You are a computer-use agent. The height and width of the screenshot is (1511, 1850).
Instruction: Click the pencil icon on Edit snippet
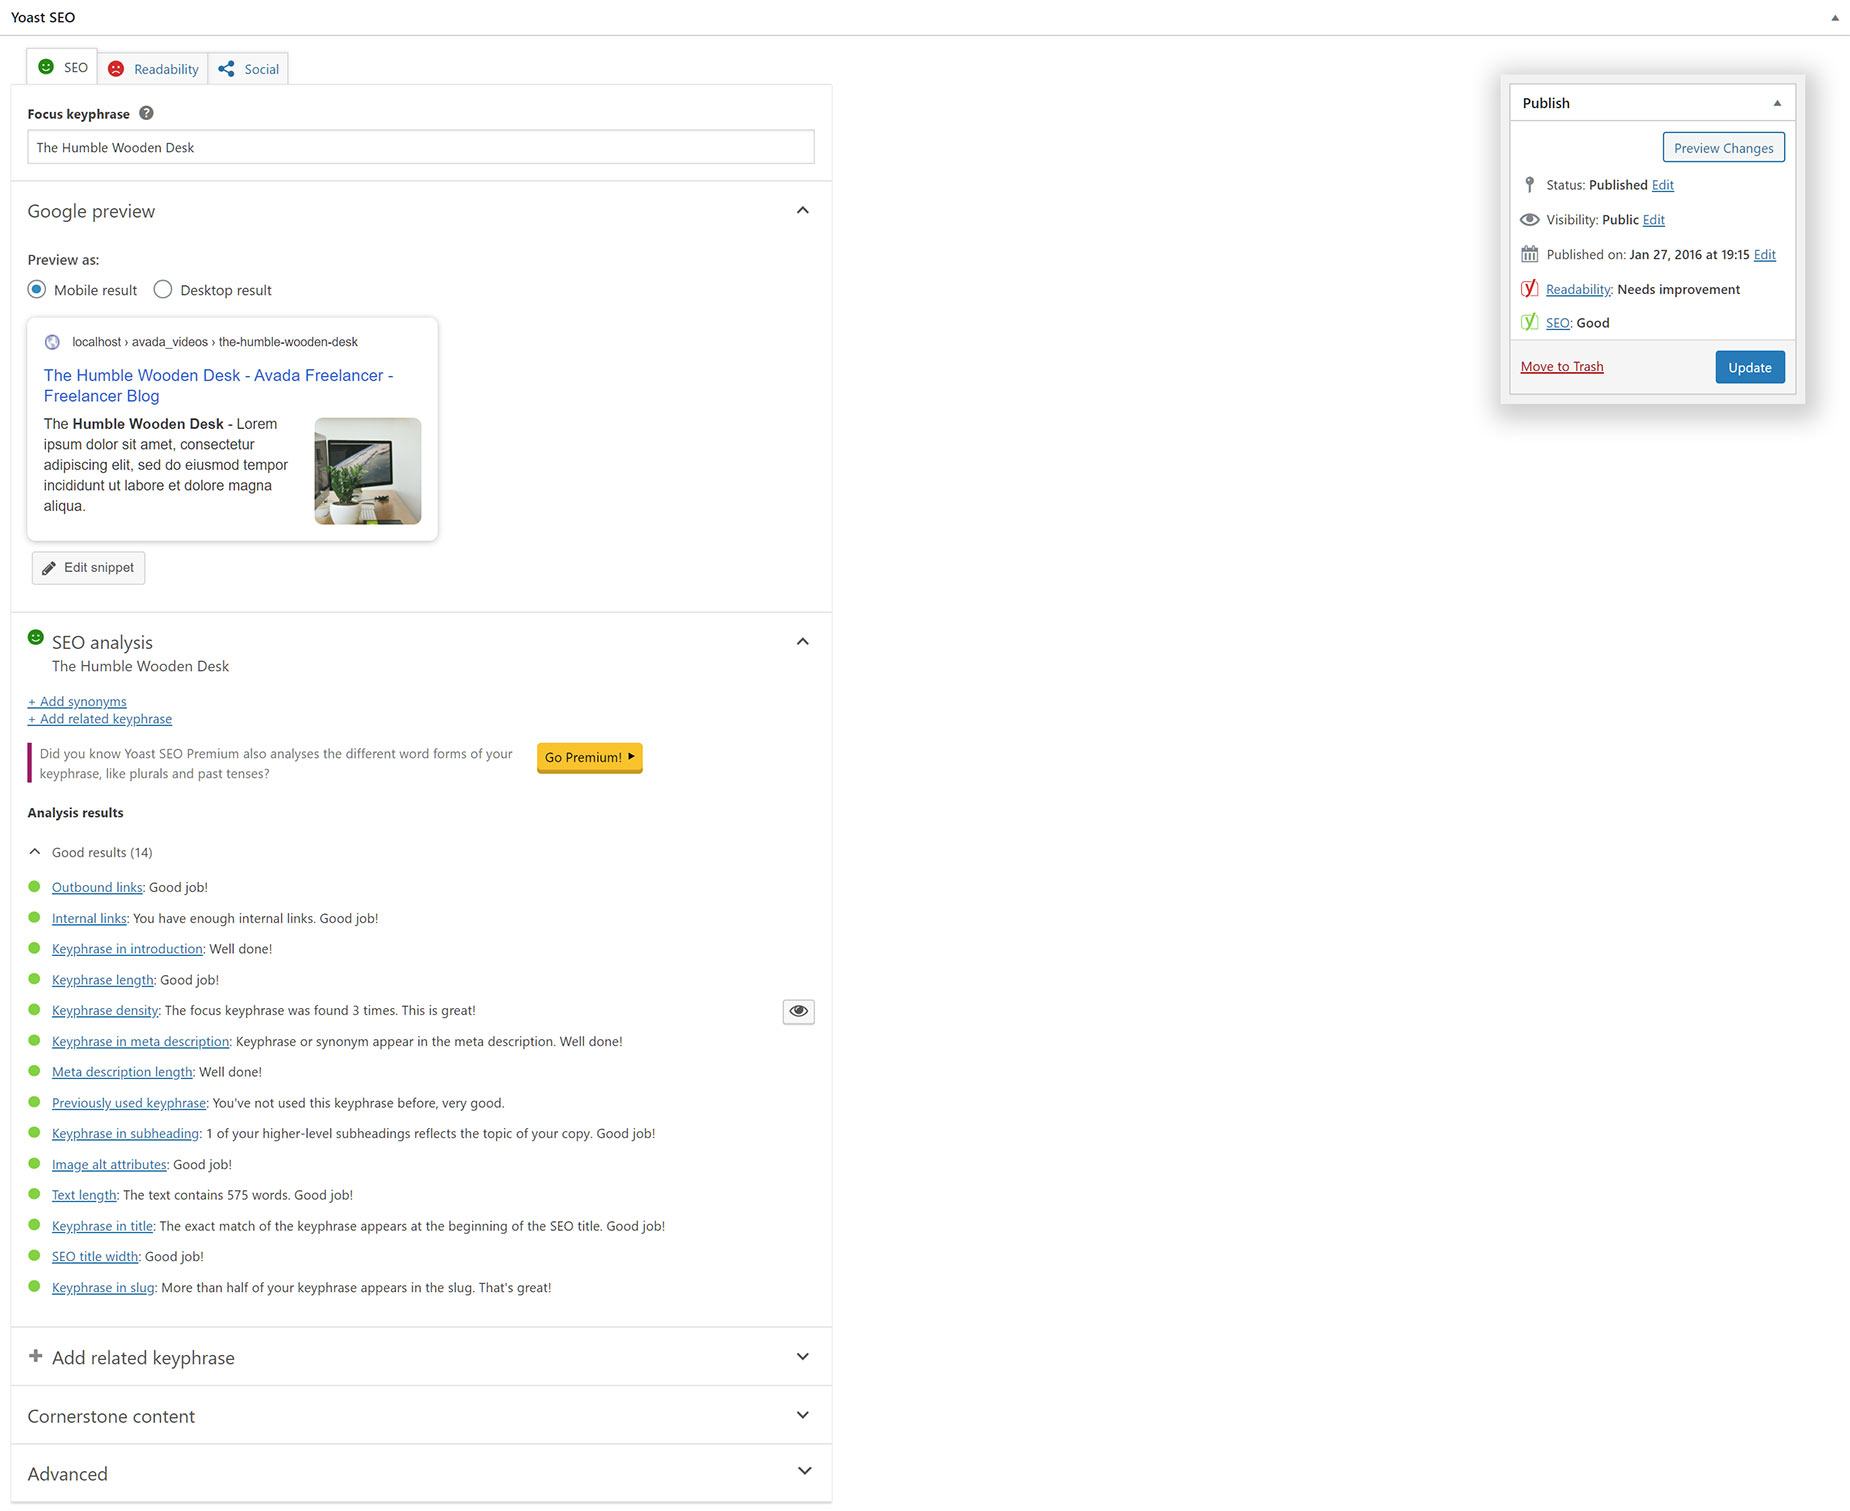click(48, 568)
